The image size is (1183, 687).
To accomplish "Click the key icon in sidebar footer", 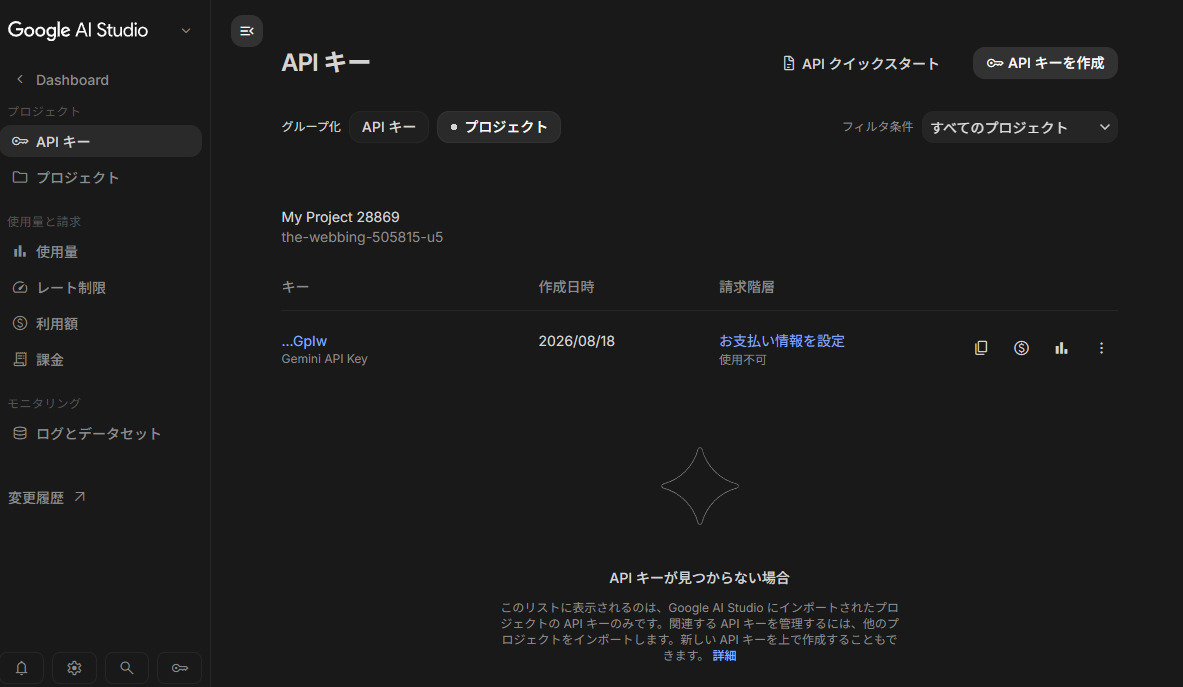I will click(180, 667).
